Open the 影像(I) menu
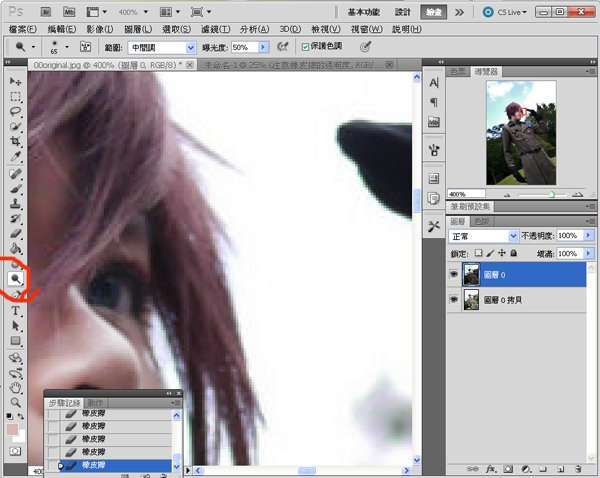This screenshot has height=478, width=600. coord(99,29)
